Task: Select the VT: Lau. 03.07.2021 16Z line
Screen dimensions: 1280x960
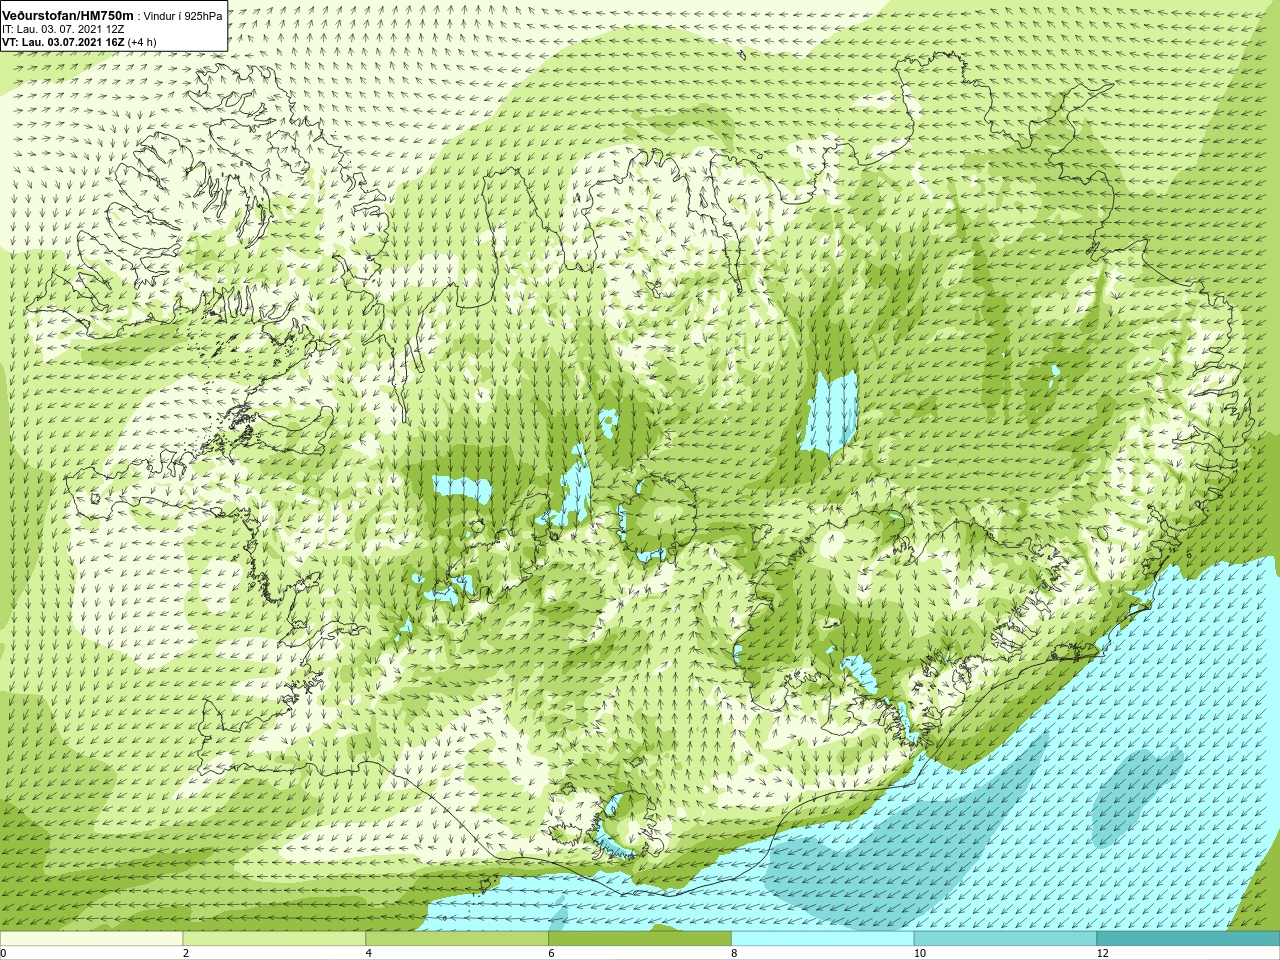Action: pyautogui.click(x=63, y=42)
